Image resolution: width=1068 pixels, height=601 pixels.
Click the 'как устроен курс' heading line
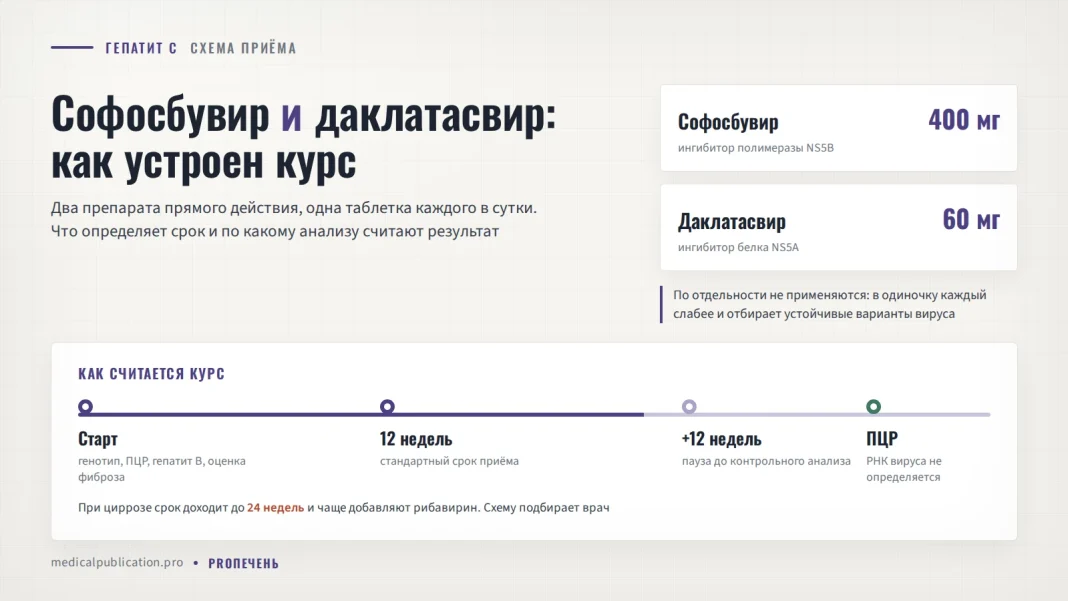coord(204,162)
